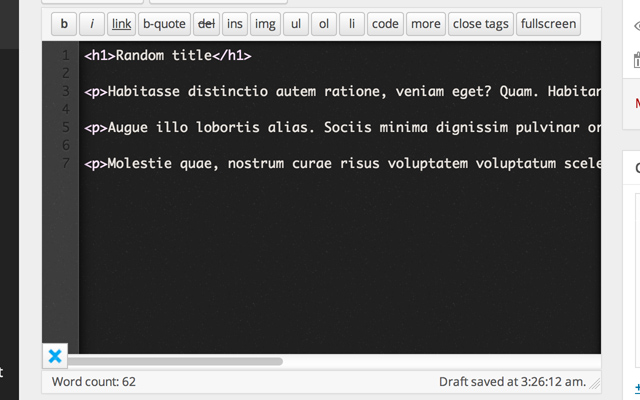Insert a link via the link button

point(122,24)
